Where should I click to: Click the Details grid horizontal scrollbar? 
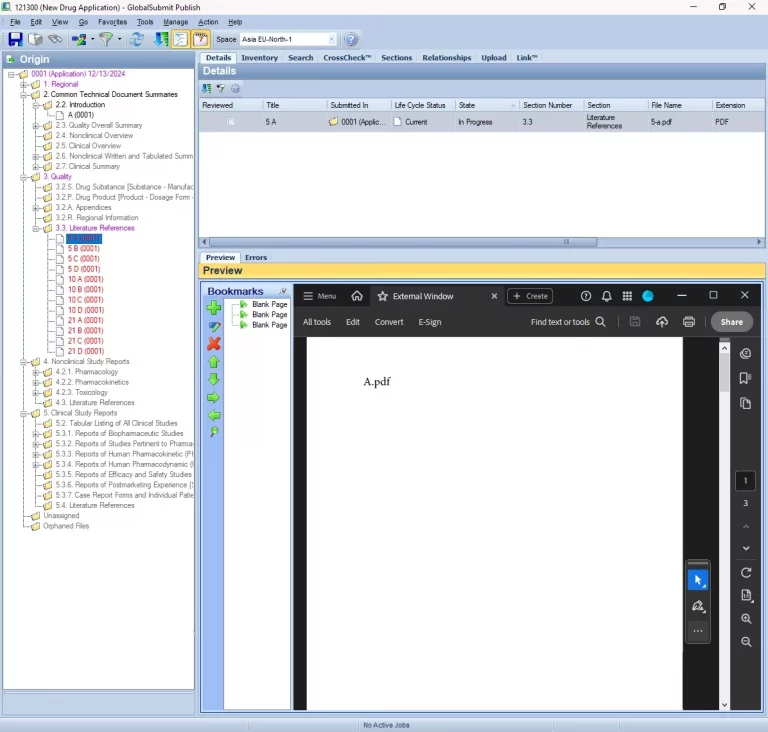[480, 242]
